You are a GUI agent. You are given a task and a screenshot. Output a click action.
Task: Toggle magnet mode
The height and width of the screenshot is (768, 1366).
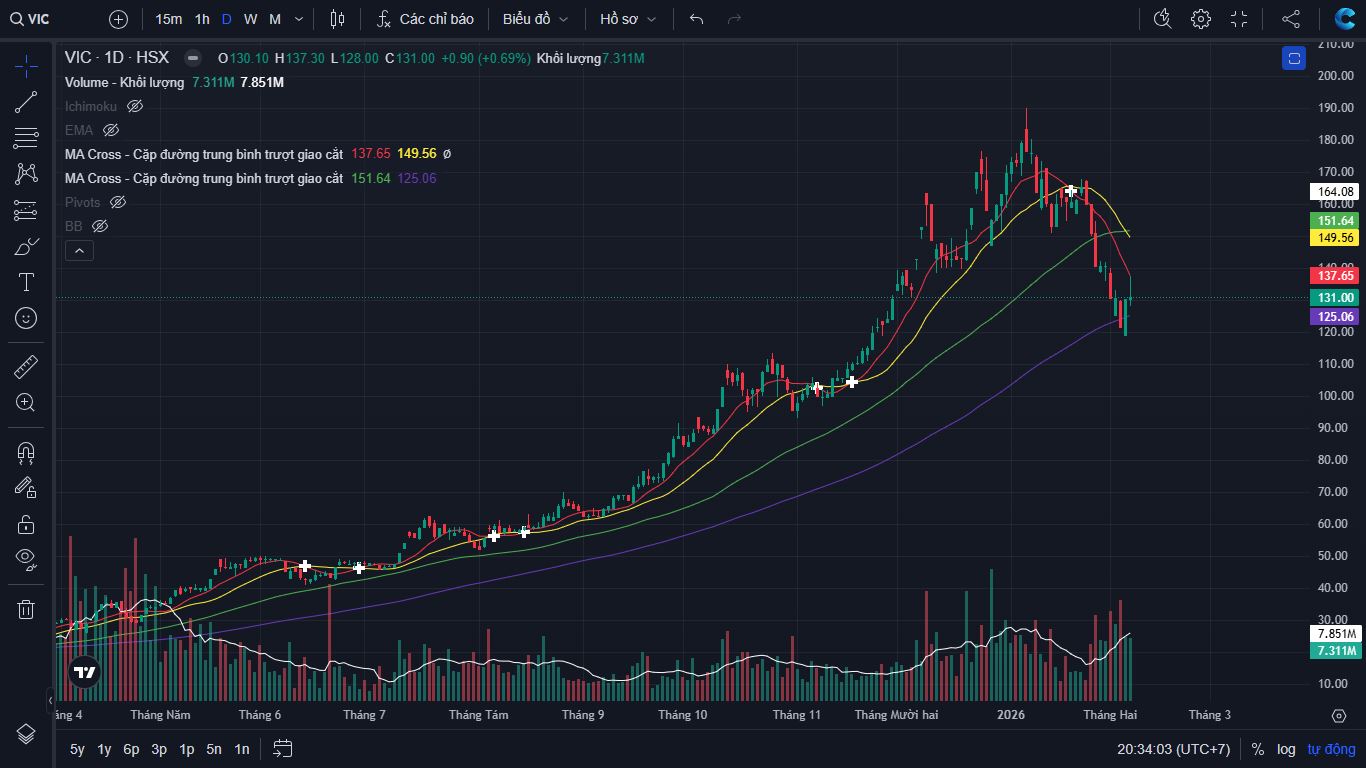tap(26, 452)
